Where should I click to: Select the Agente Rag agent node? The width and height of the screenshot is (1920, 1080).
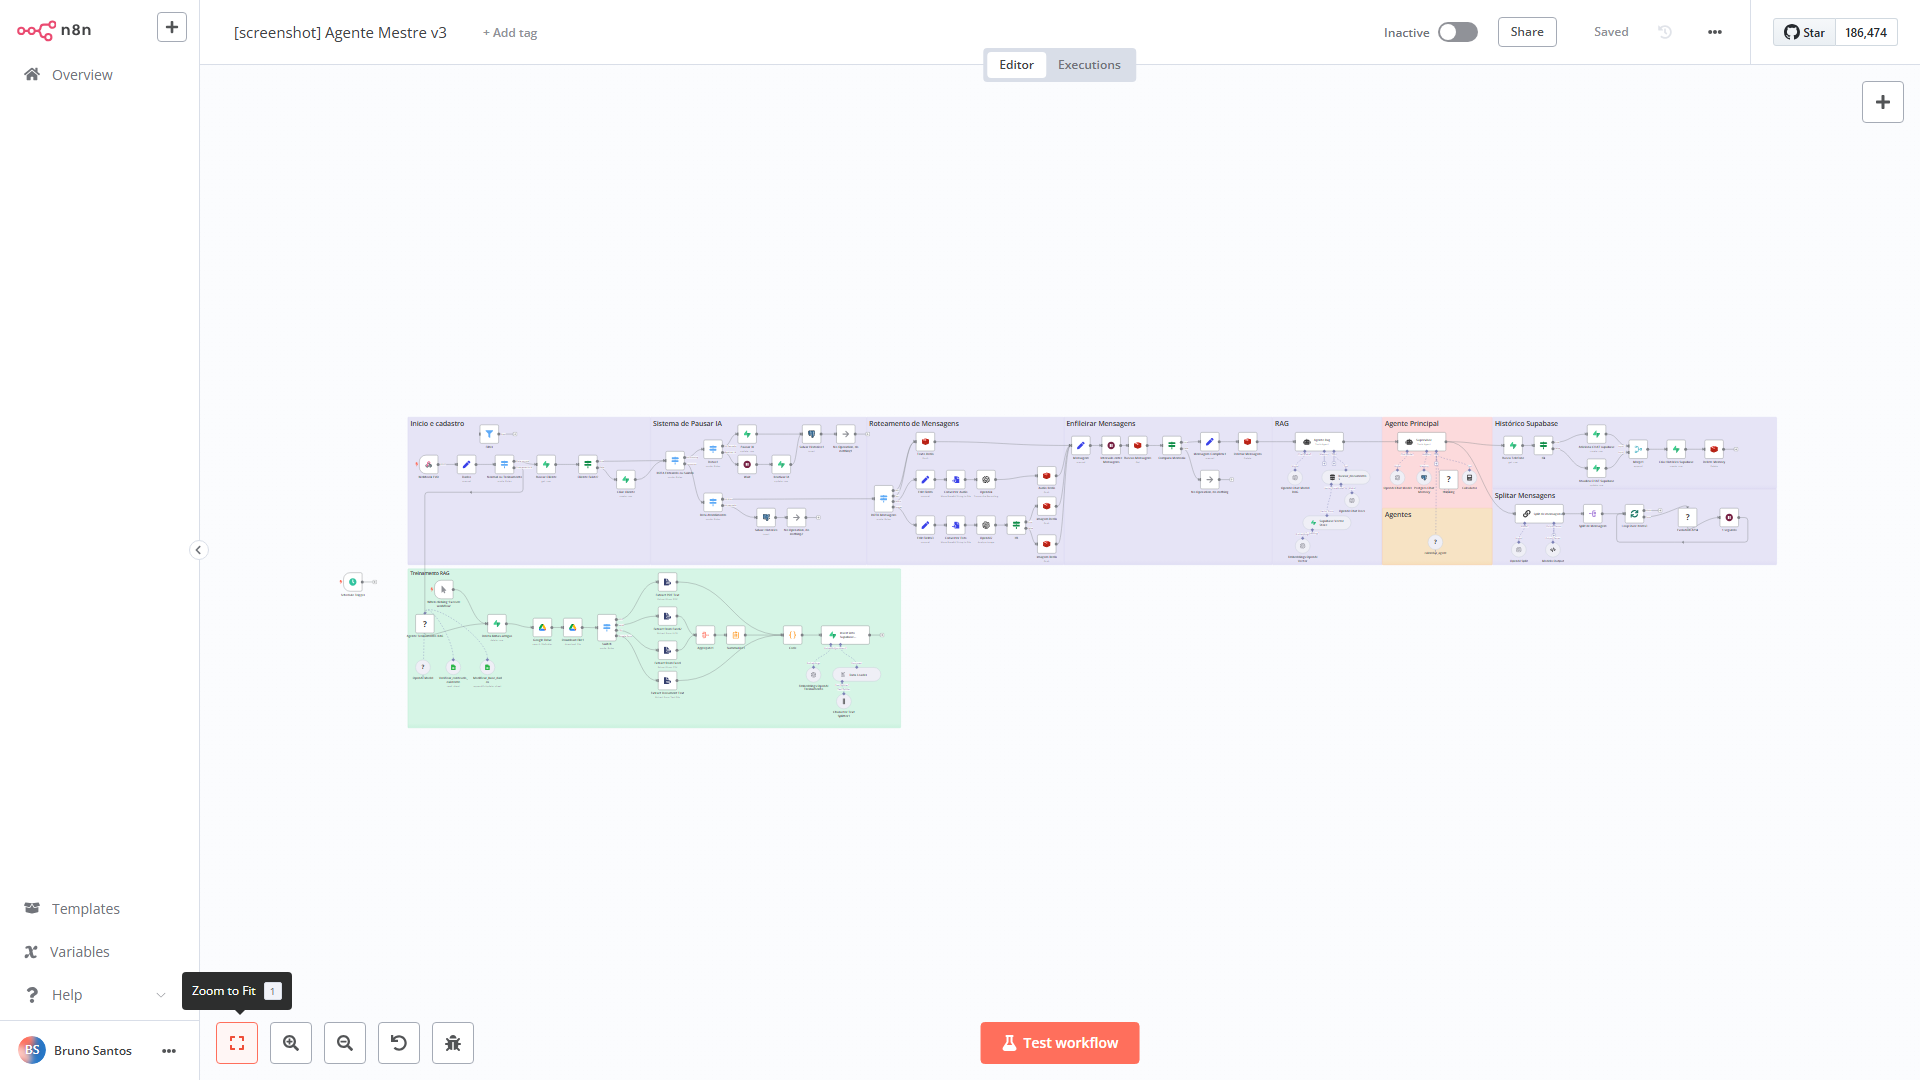coord(1319,441)
